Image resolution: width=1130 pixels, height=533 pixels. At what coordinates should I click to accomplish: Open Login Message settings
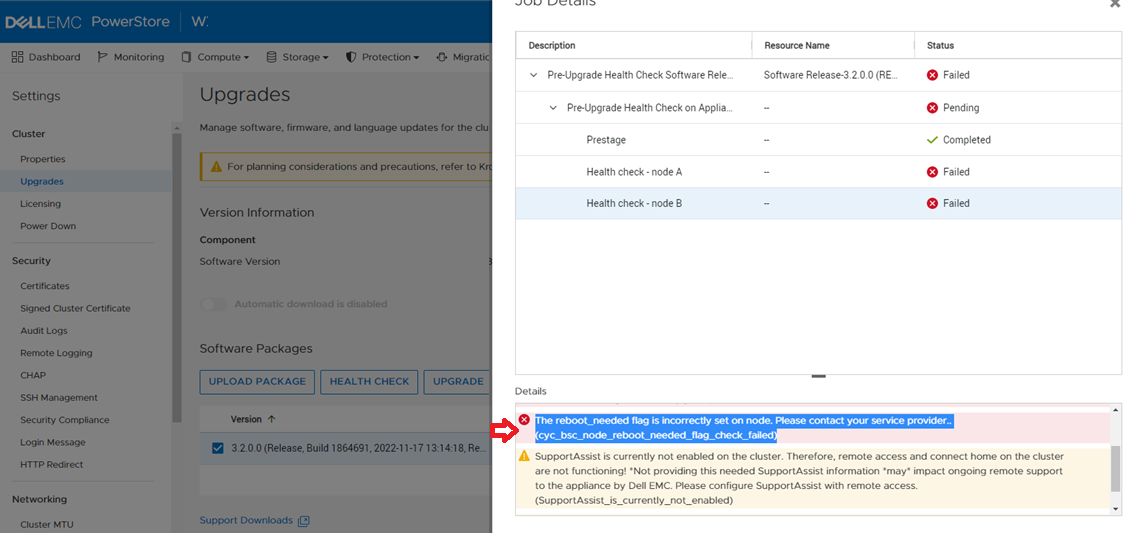click(x=53, y=442)
